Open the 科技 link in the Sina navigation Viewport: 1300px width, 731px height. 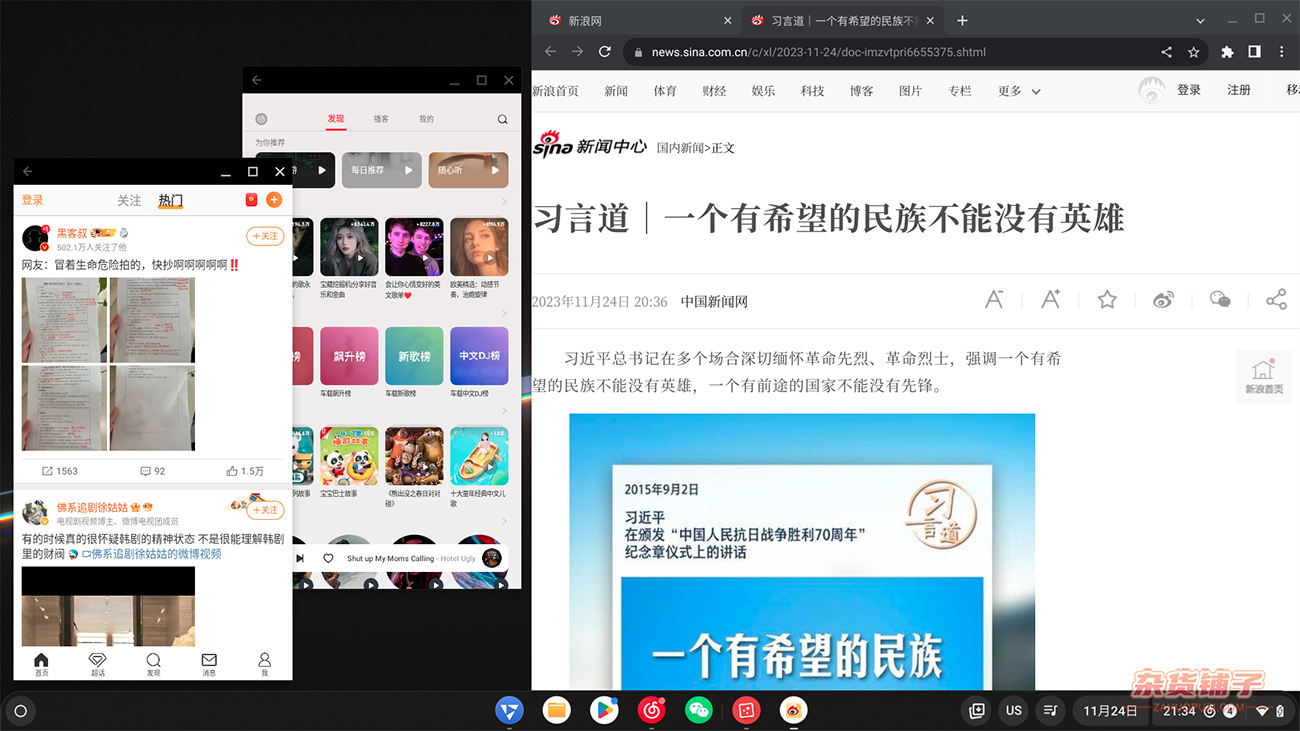tap(812, 91)
